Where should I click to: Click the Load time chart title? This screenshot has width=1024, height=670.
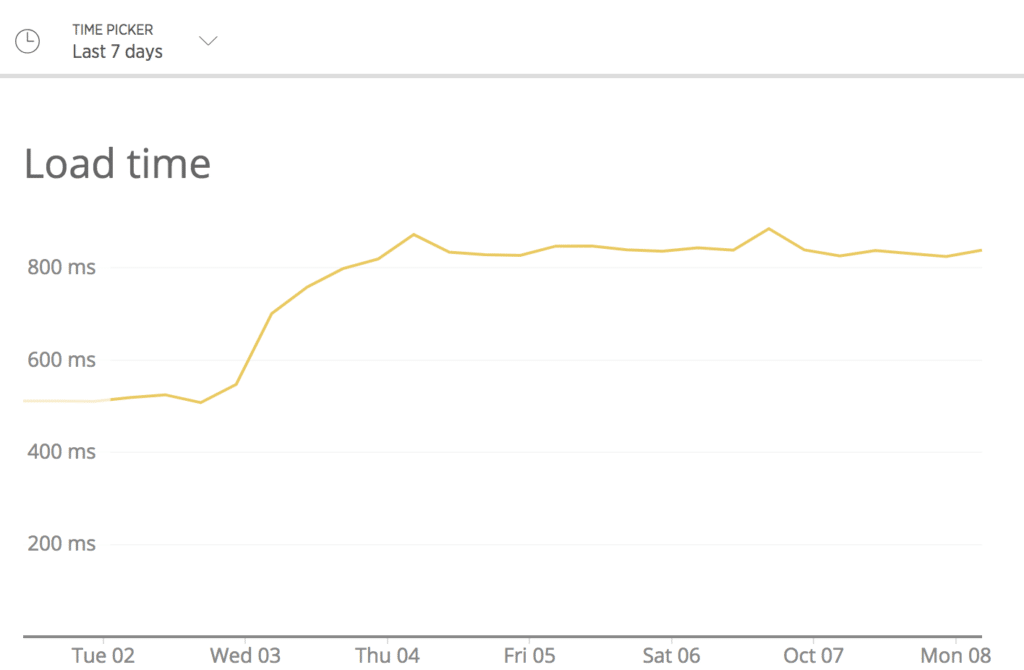pos(117,163)
